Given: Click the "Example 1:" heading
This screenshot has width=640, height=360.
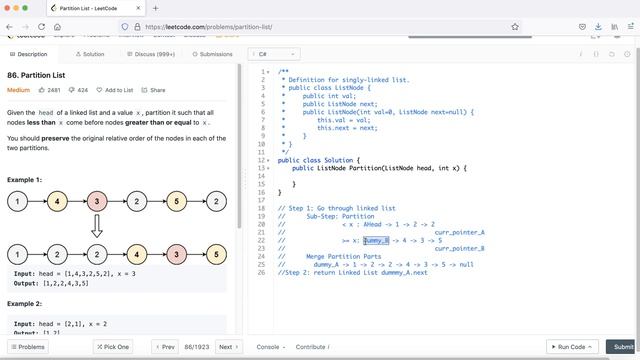Looking at the screenshot, I should pos(24,180).
